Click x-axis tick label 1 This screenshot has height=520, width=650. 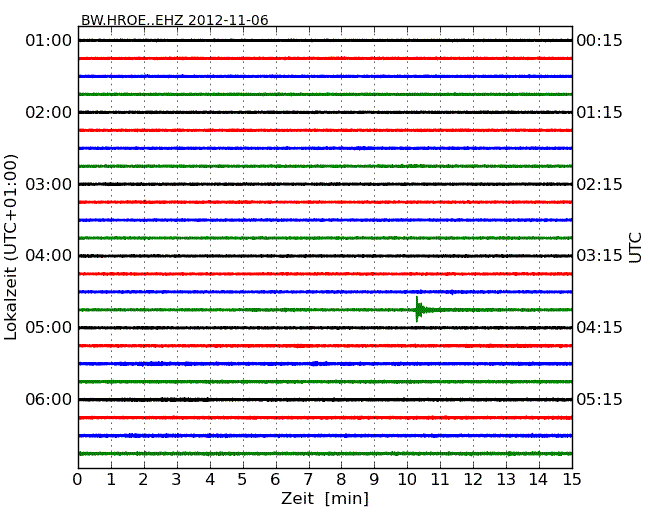tap(111, 480)
